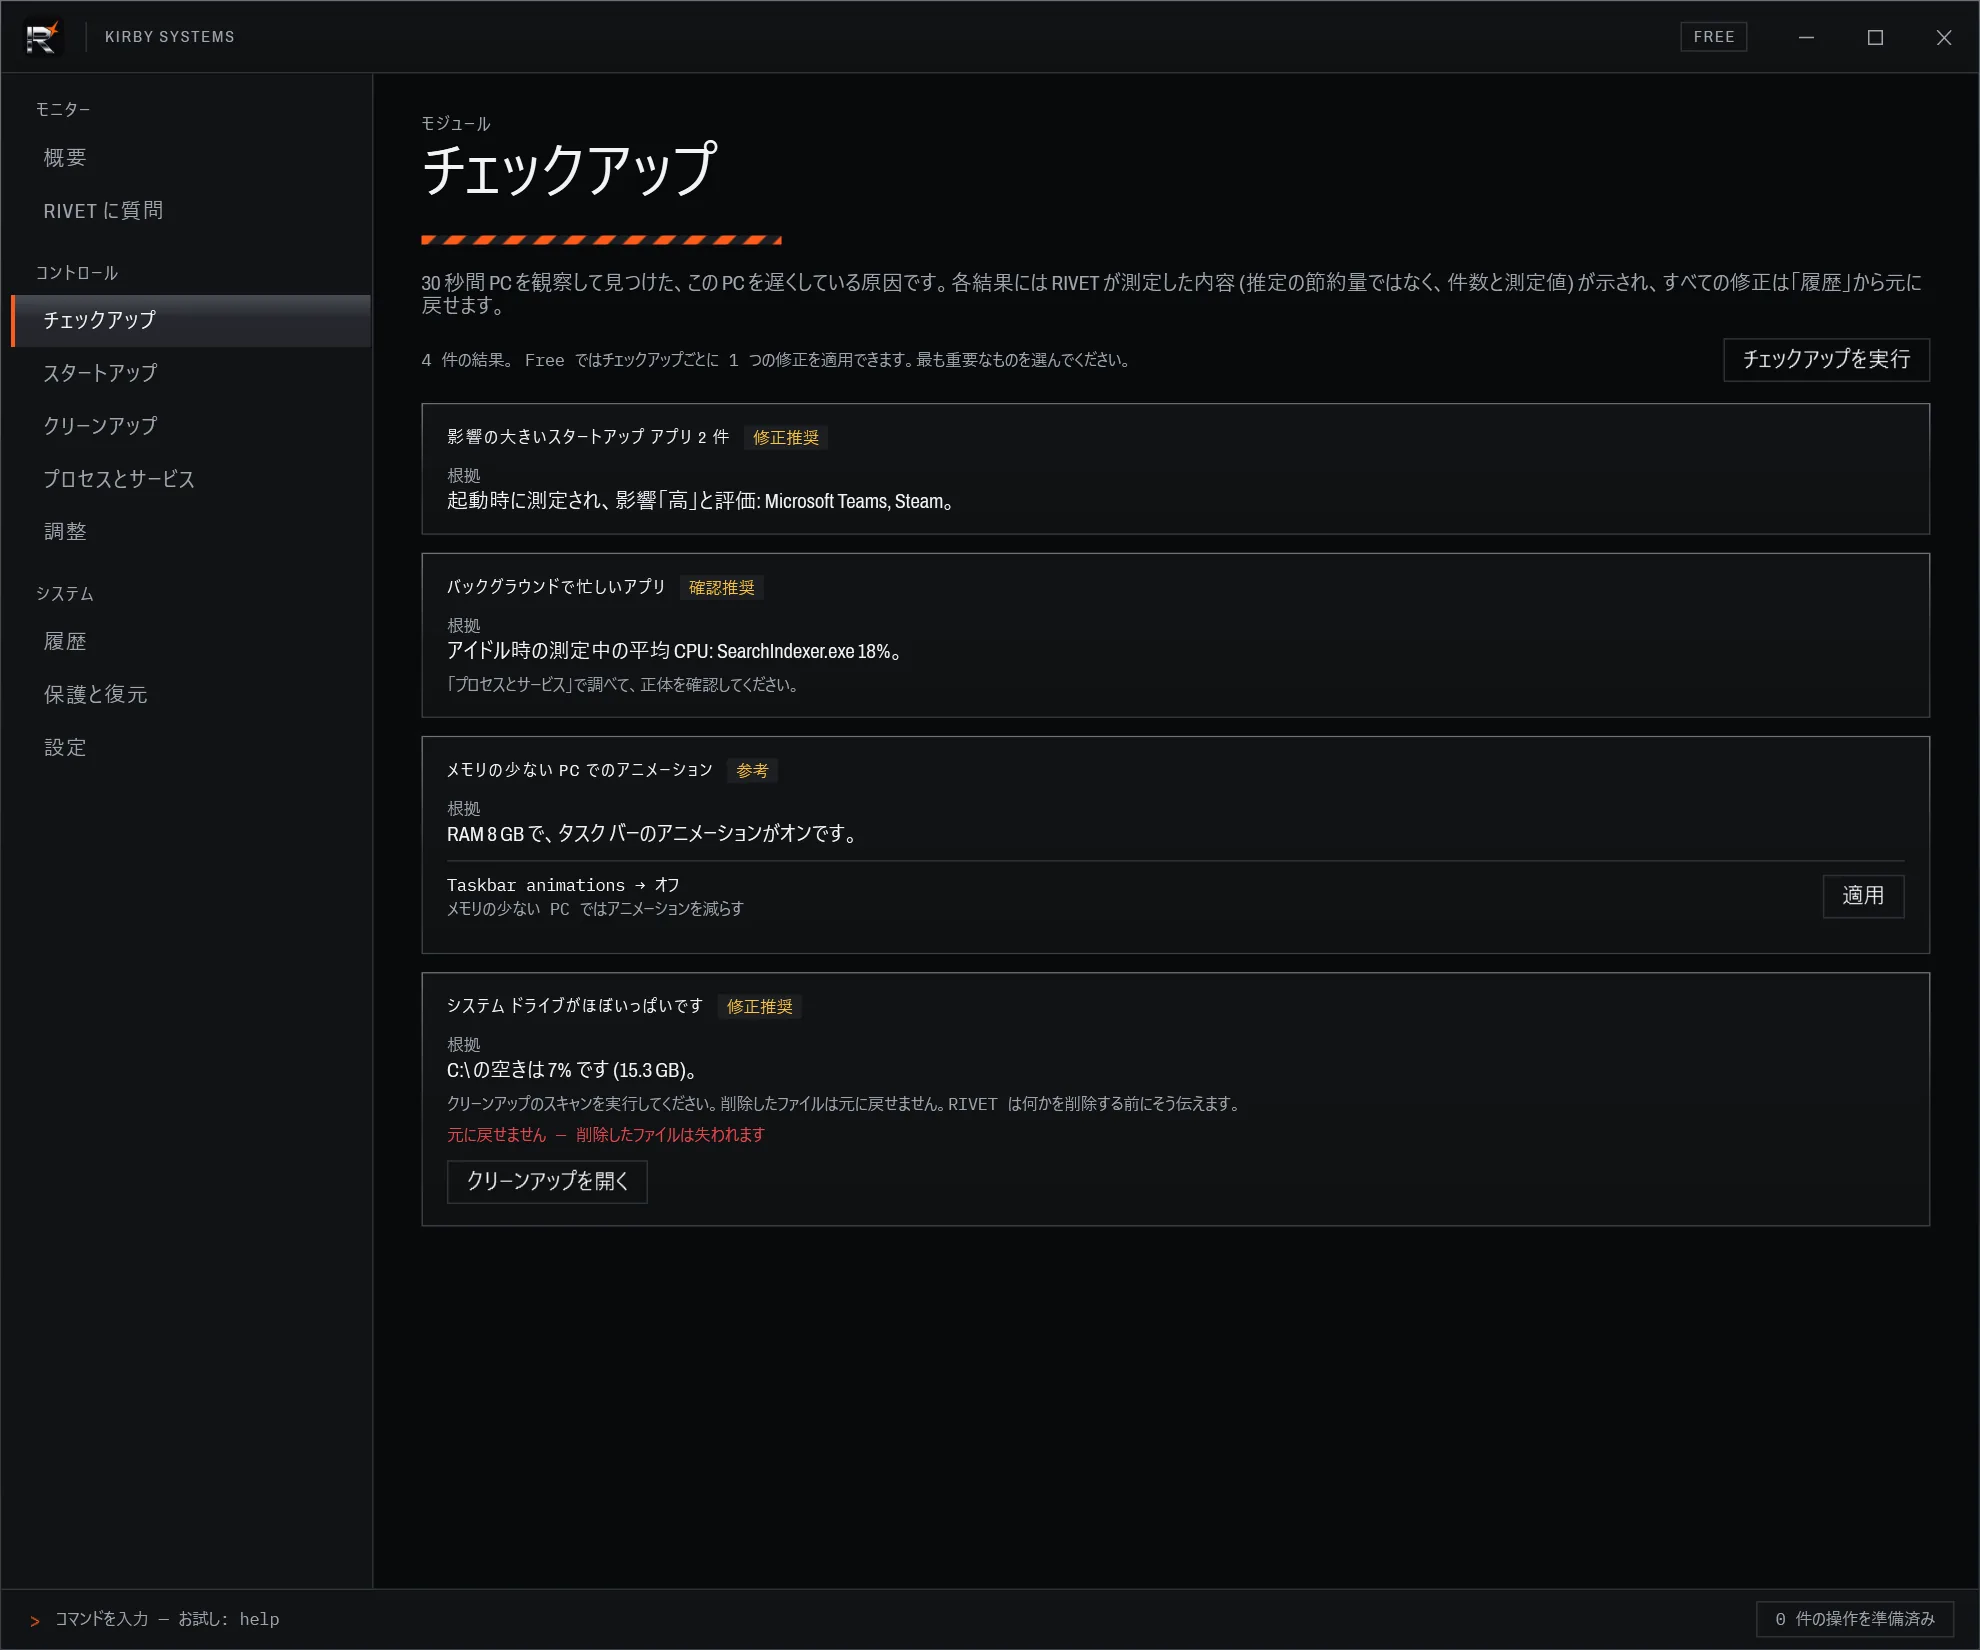This screenshot has height=1650, width=1980.
Task: Click the 影響の大きいスタートアップ アプリ 2 件 heading
Action: pos(588,437)
